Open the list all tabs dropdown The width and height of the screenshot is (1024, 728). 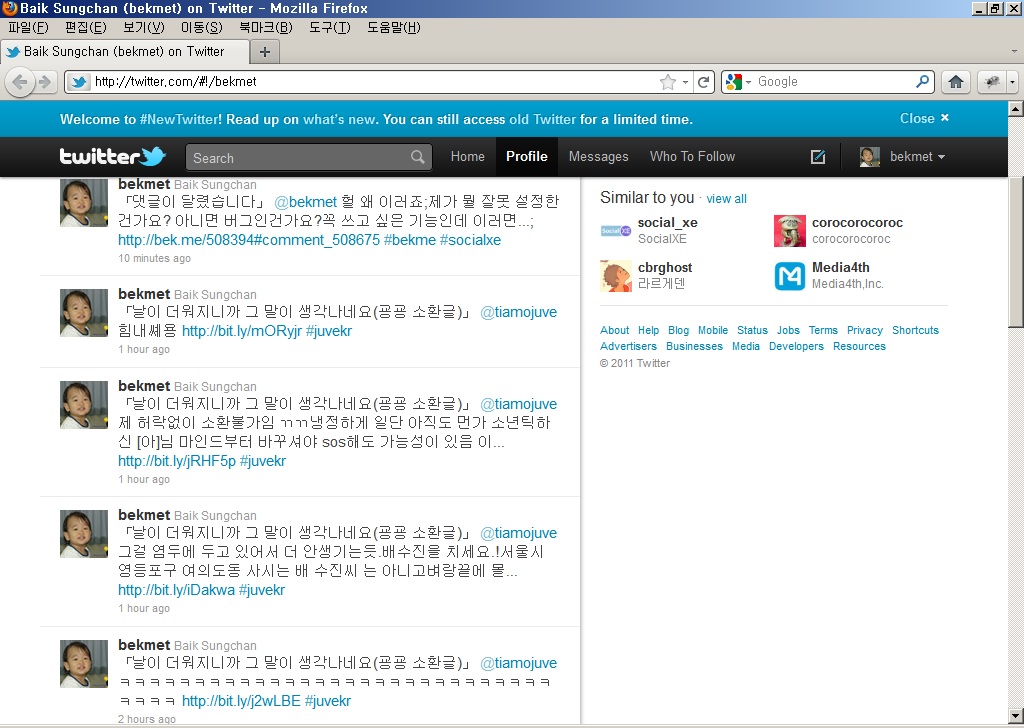click(1014, 51)
